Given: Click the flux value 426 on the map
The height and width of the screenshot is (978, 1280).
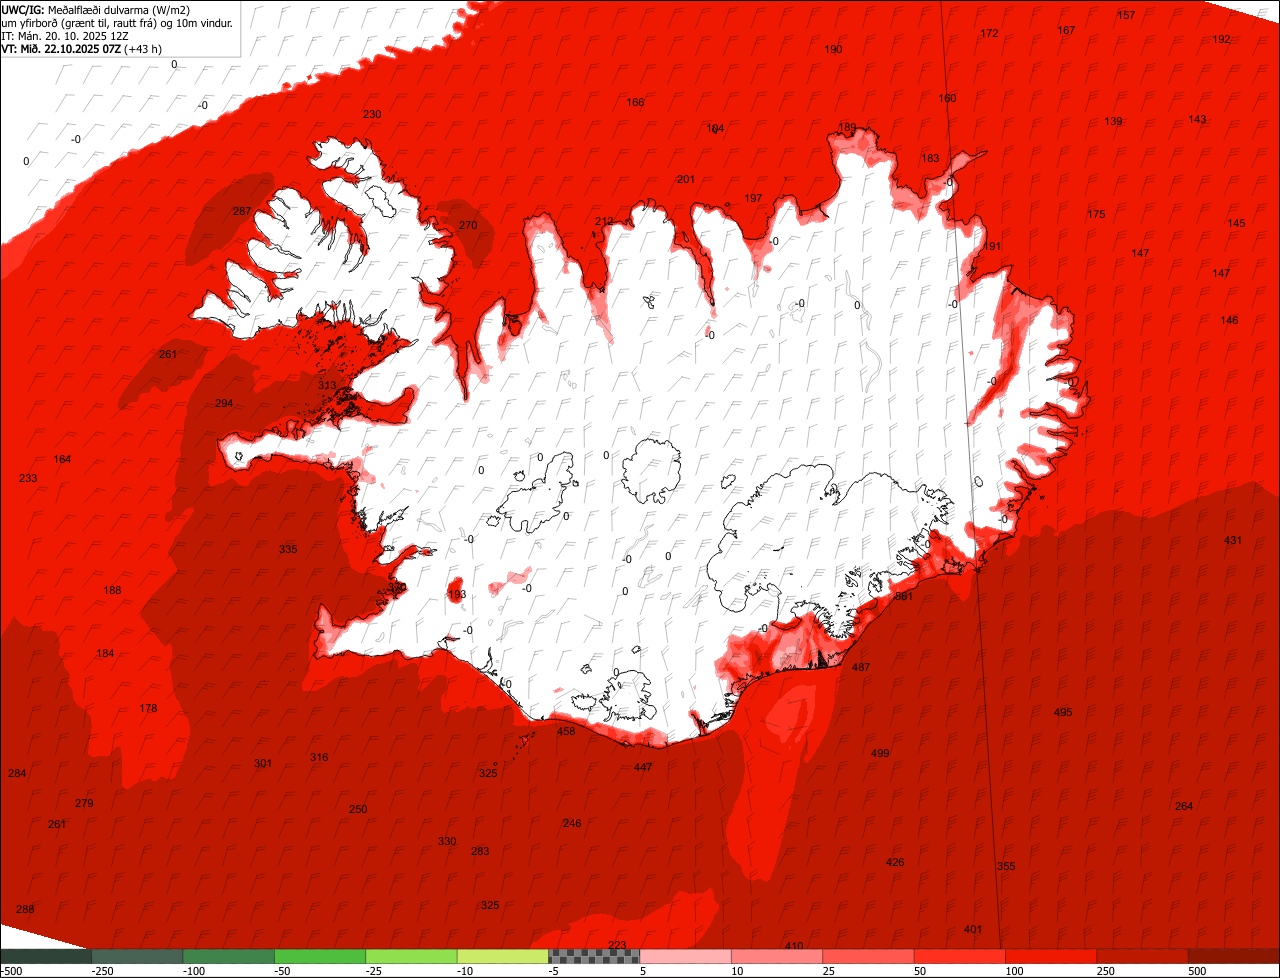Looking at the screenshot, I should 895,862.
